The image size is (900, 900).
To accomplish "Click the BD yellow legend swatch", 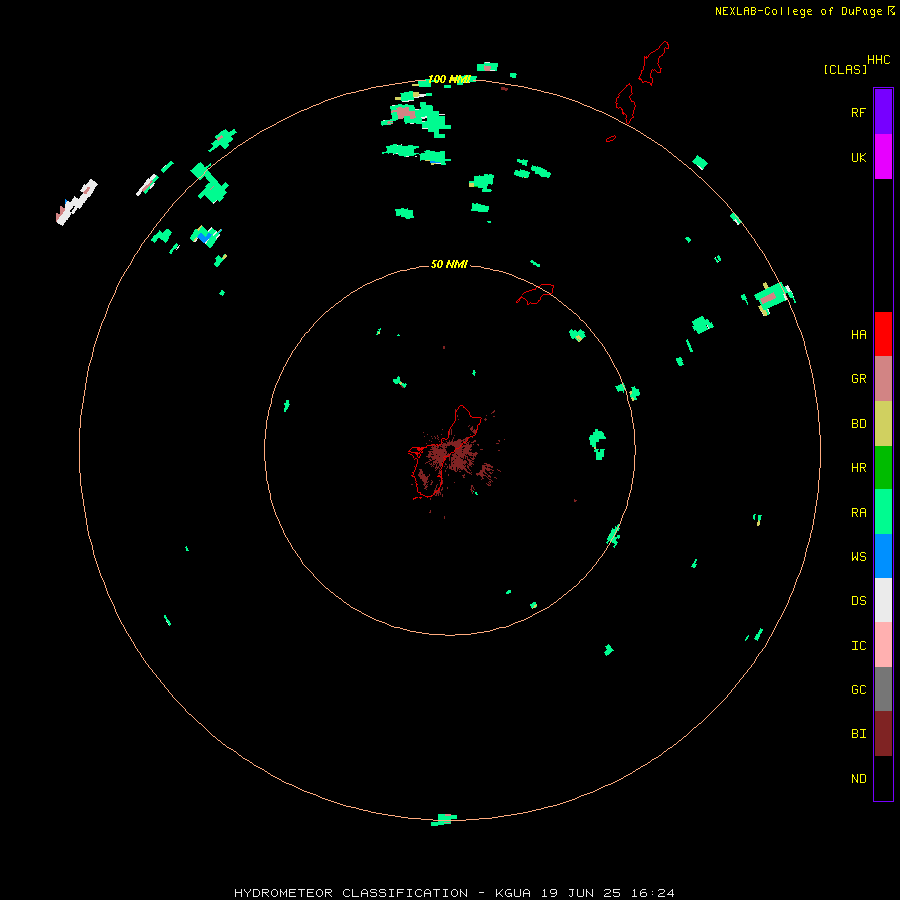I will pyautogui.click(x=883, y=424).
